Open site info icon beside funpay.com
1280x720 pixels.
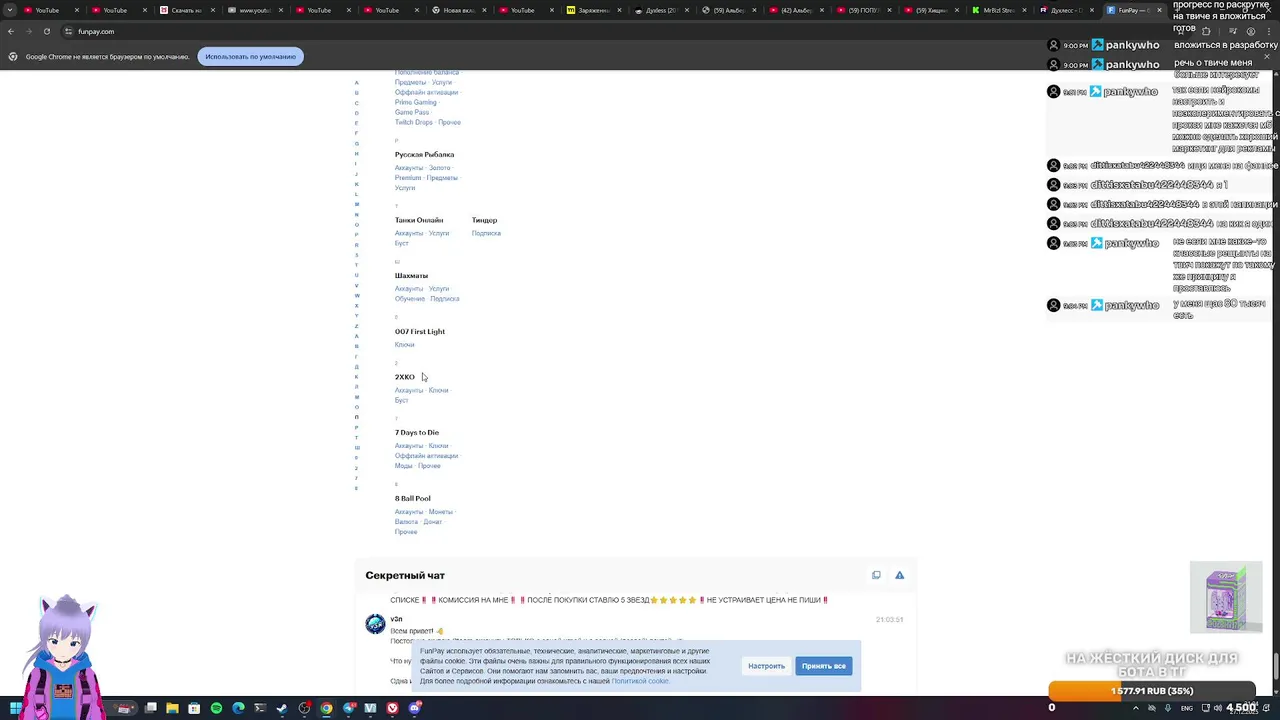click(67, 31)
